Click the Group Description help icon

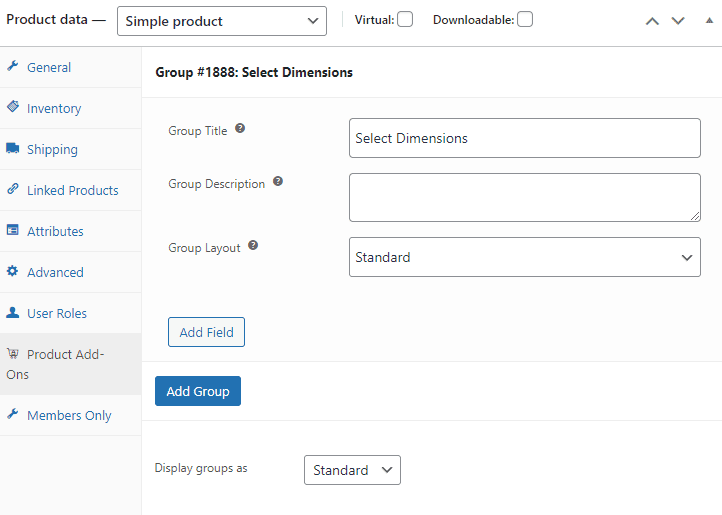(x=278, y=181)
